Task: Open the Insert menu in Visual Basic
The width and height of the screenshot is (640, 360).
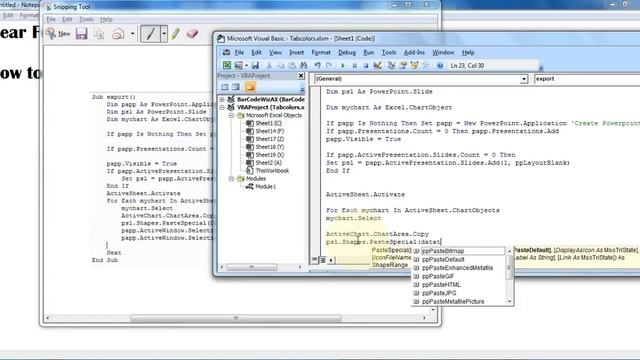Action: click(296, 53)
